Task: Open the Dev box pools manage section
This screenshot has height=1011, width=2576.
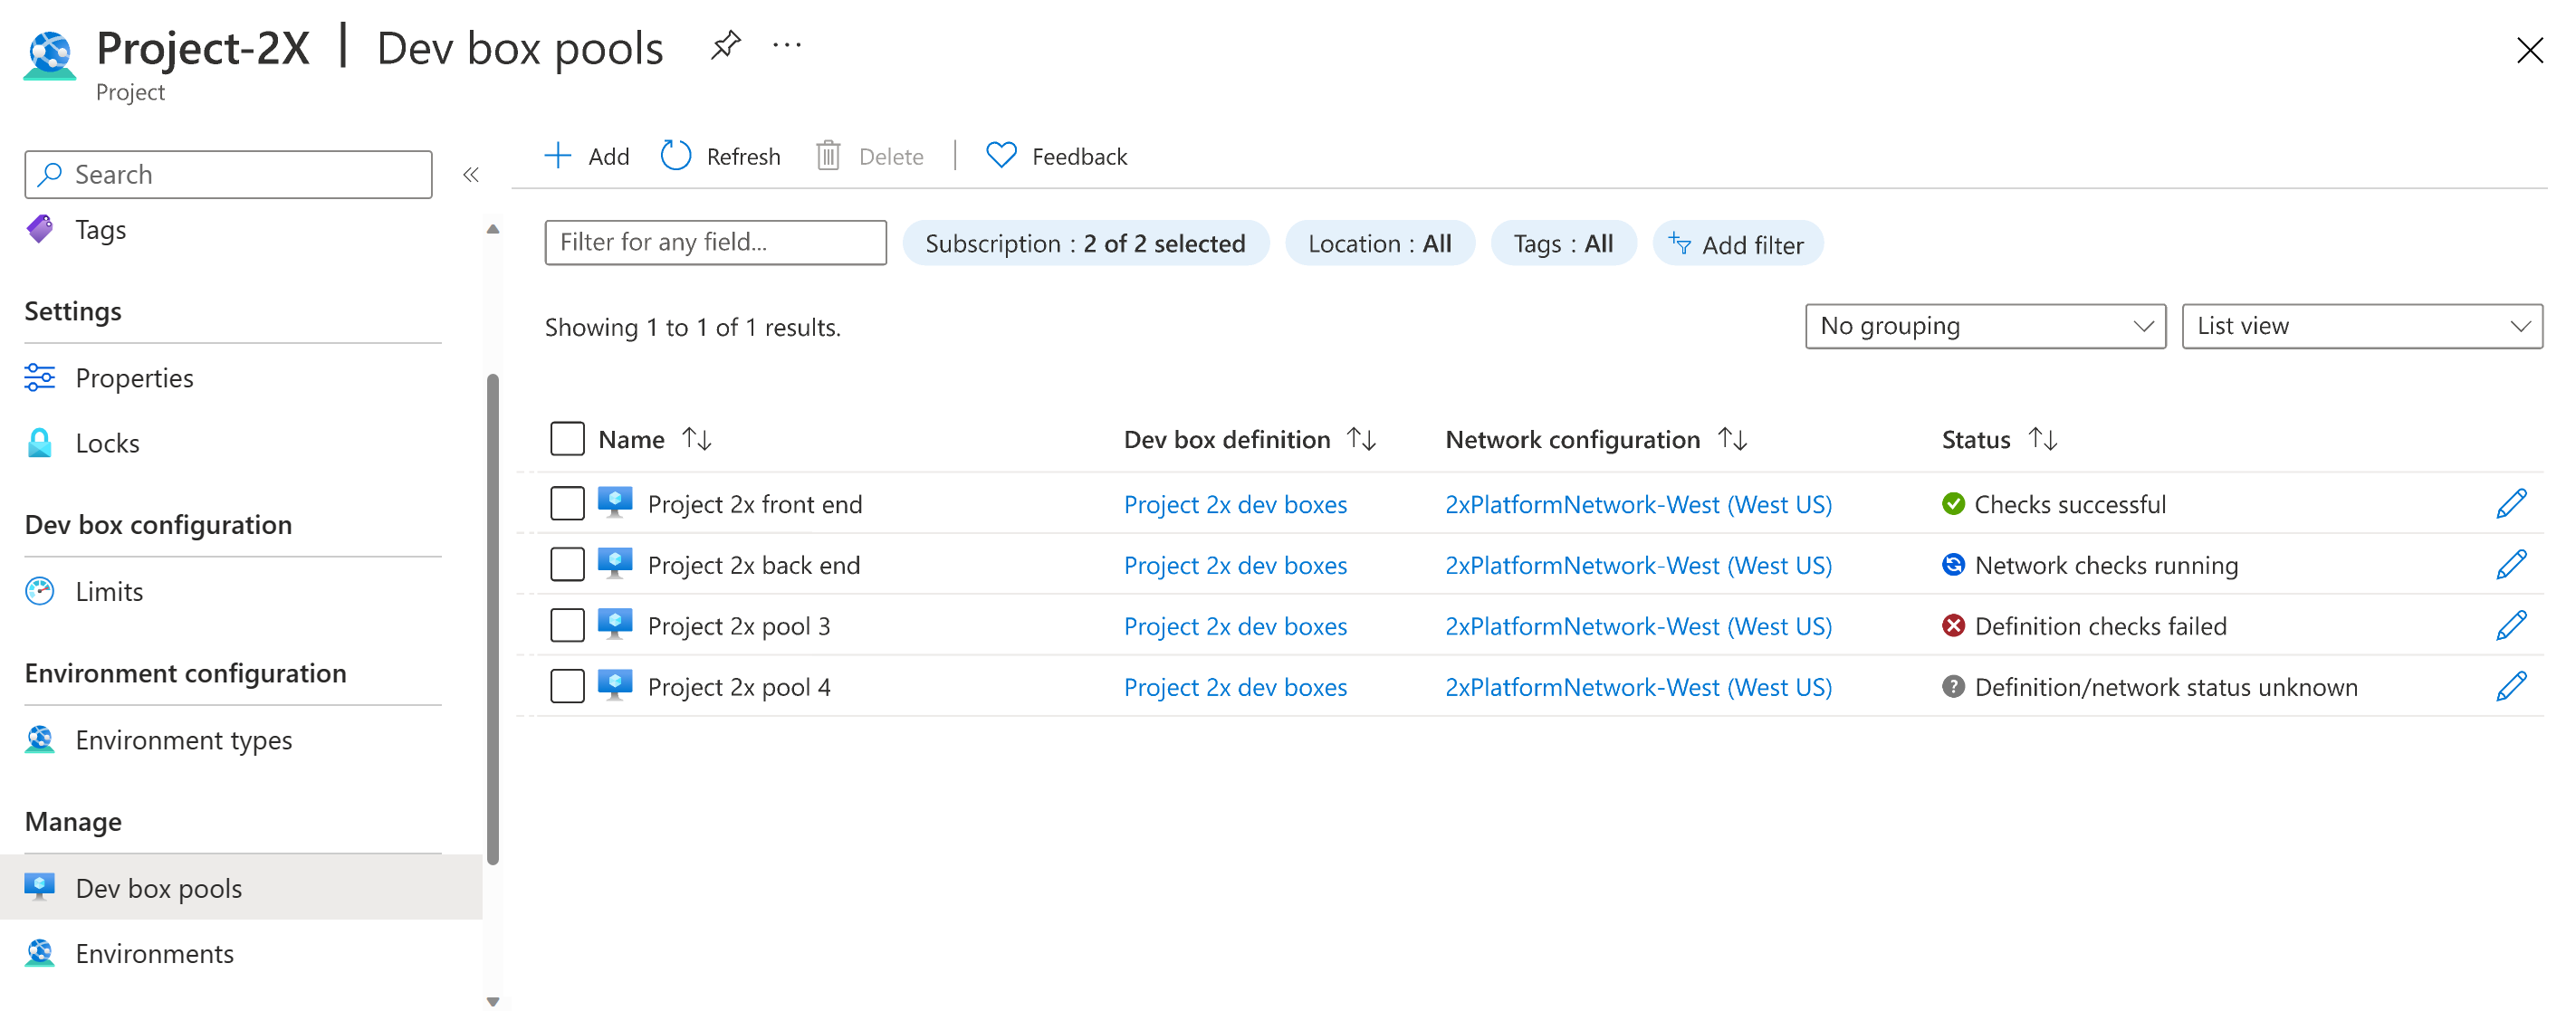Action: click(159, 886)
